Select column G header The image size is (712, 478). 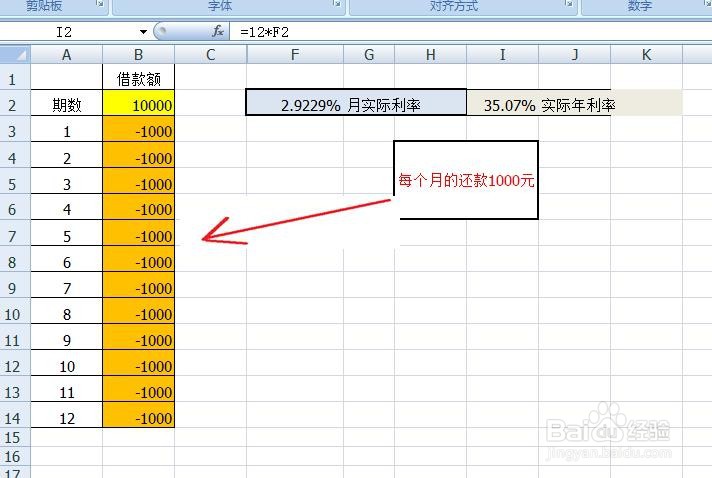[x=369, y=55]
